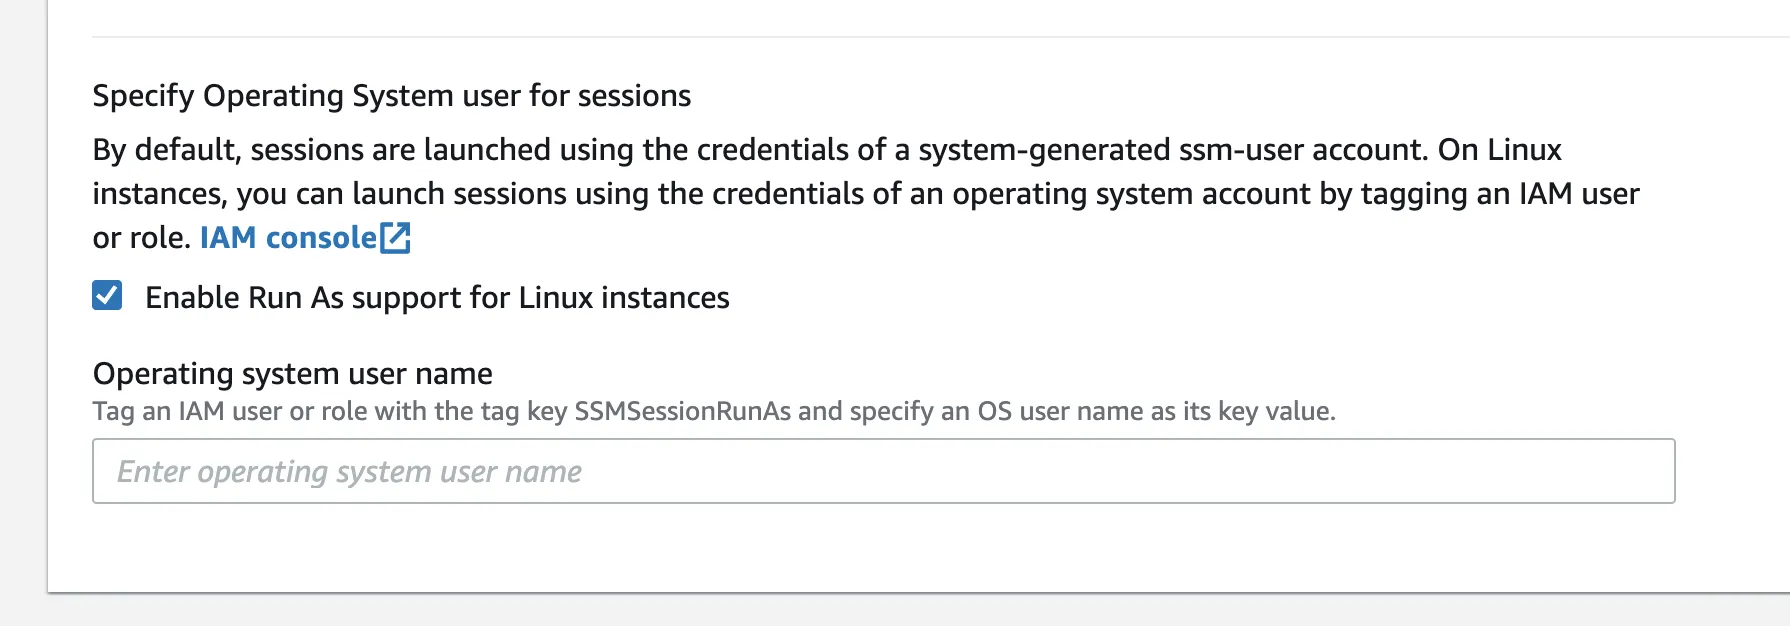
Task: Click the empty gray area below the panel
Action: (900, 610)
